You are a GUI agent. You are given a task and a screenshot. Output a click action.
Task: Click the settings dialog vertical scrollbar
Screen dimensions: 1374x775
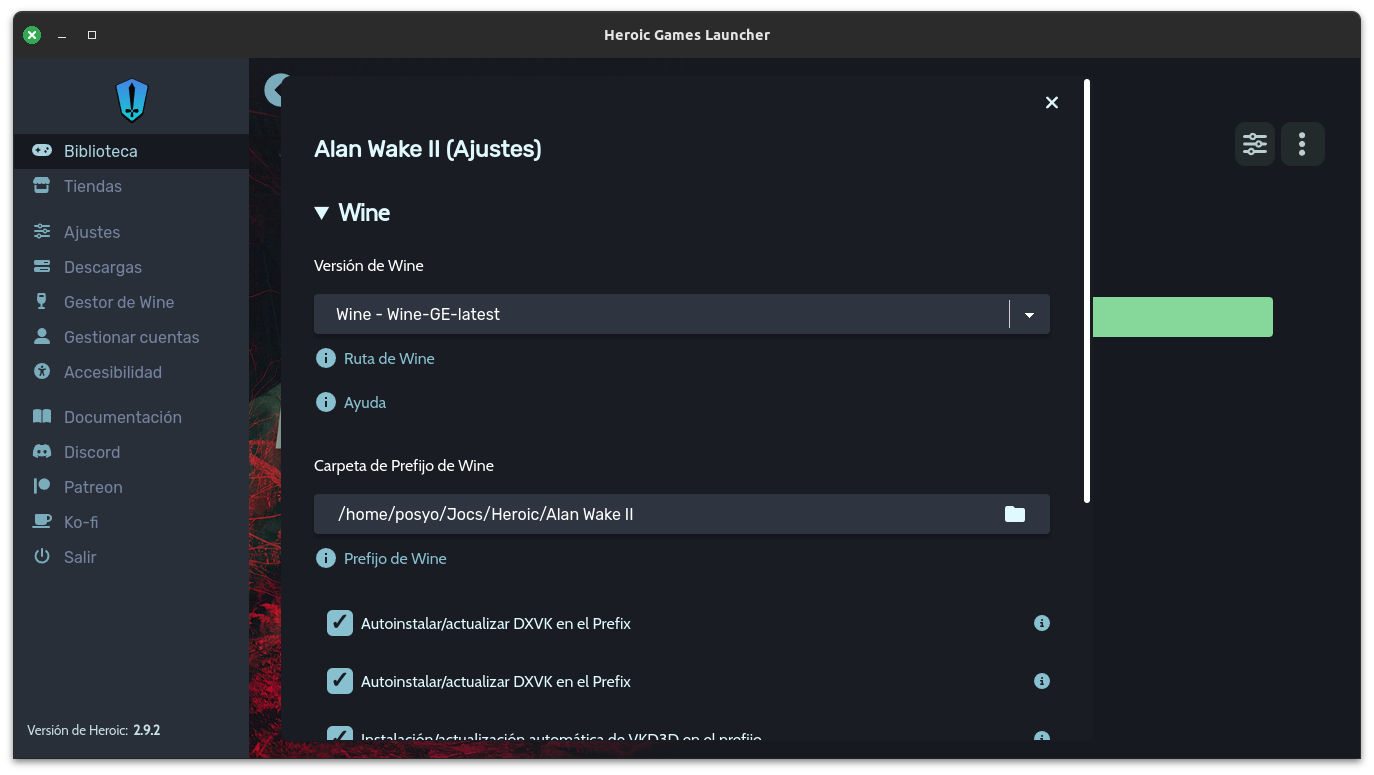[1087, 290]
